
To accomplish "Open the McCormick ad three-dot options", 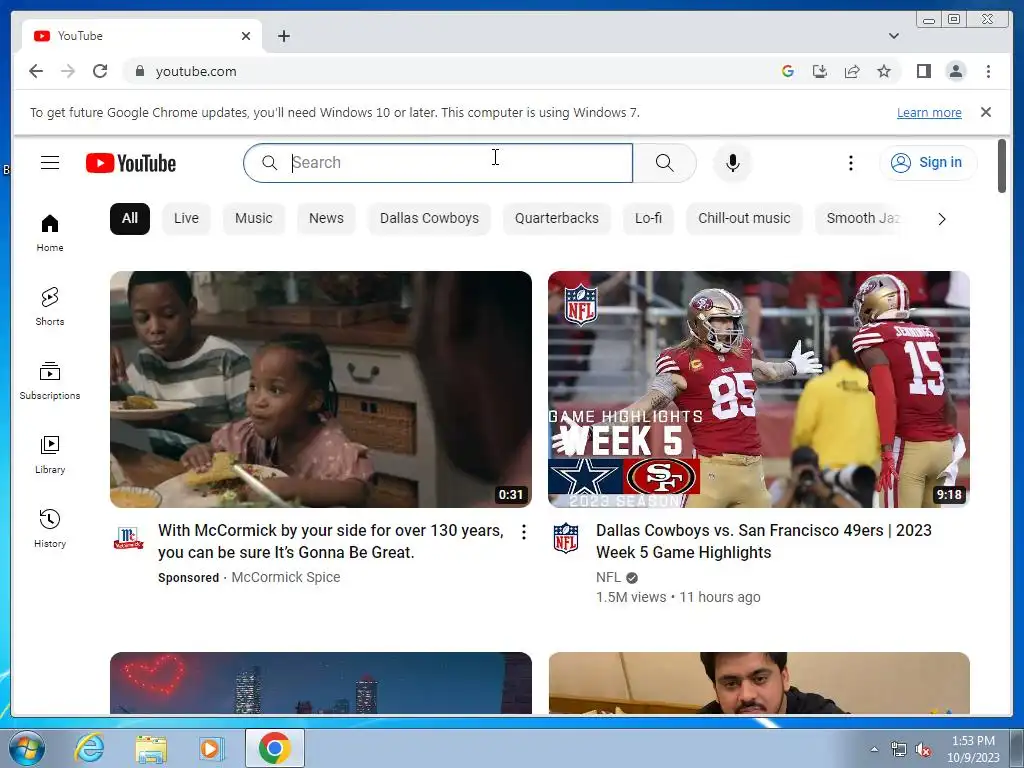I will (x=524, y=532).
